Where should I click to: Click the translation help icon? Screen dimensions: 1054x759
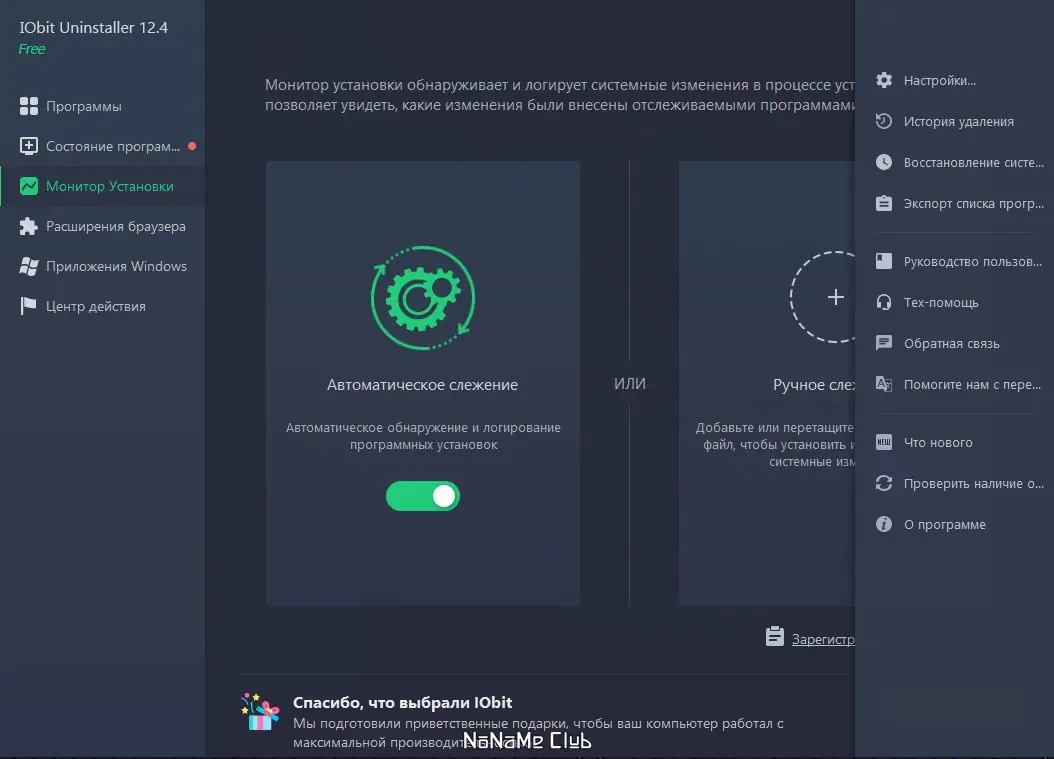point(884,384)
